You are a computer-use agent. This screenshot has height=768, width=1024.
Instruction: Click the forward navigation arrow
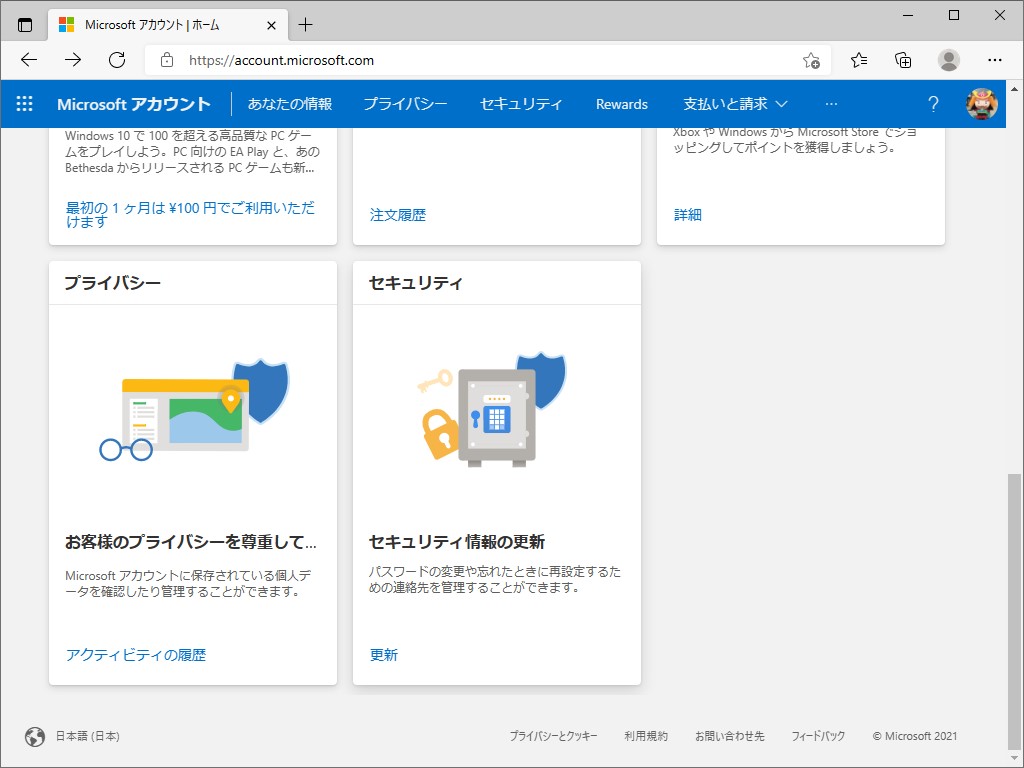(x=72, y=59)
